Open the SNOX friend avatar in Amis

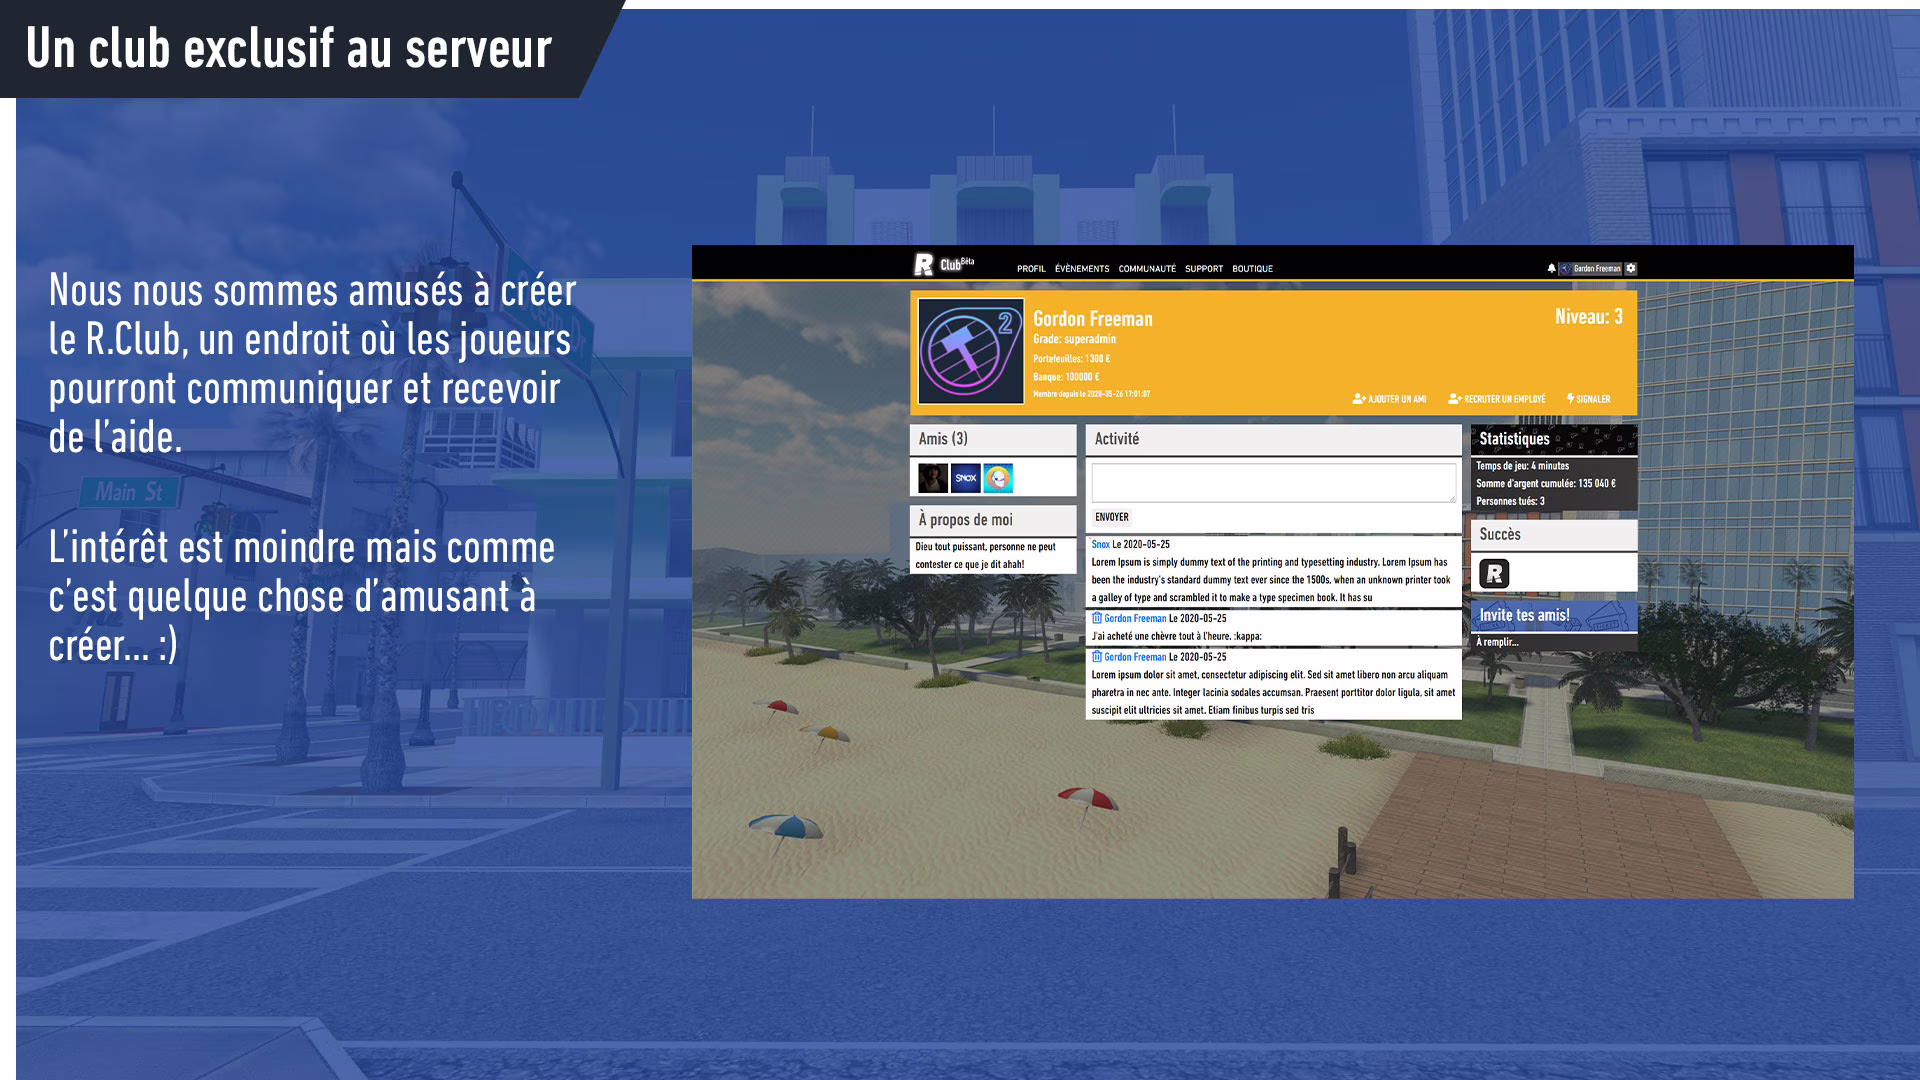966,478
